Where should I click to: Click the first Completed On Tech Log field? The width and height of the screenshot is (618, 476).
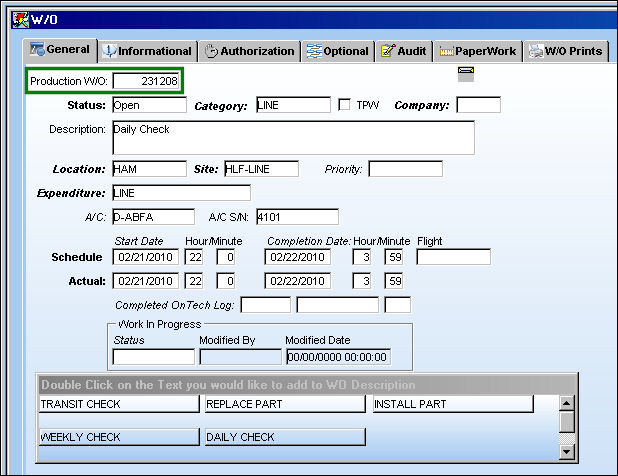[x=266, y=305]
